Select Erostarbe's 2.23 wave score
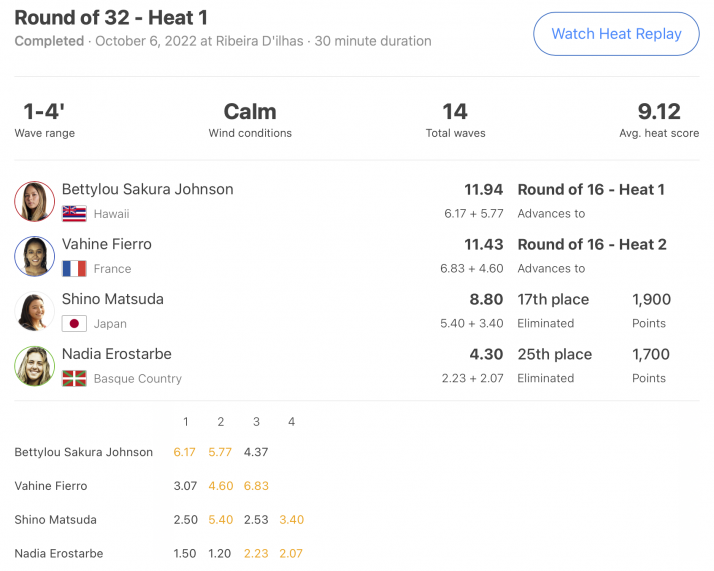Screen dimensions: 714x571 click(x=256, y=553)
